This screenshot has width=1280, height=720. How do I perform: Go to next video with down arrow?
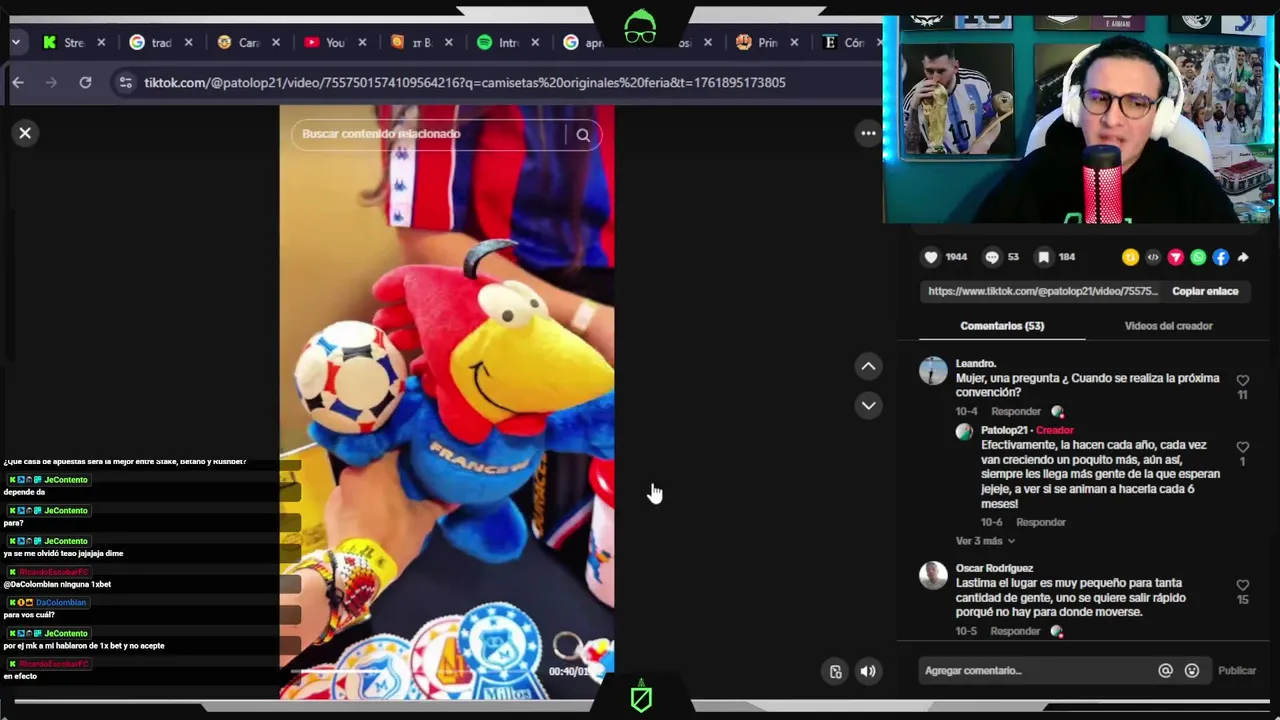[x=868, y=405]
